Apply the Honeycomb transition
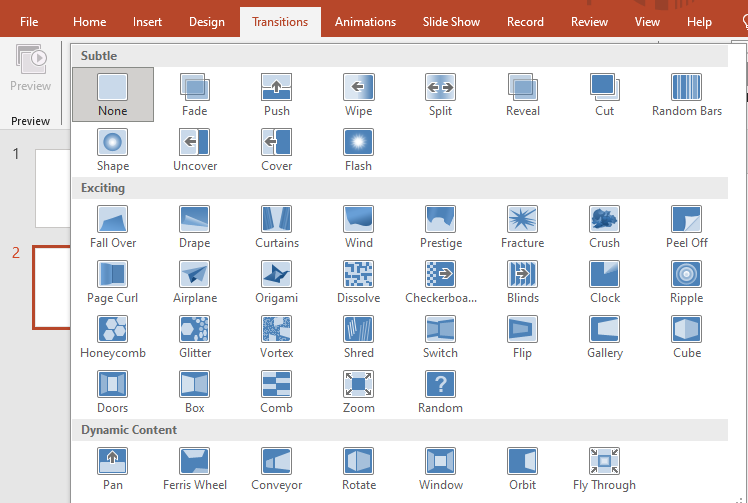748x503 pixels. click(113, 336)
